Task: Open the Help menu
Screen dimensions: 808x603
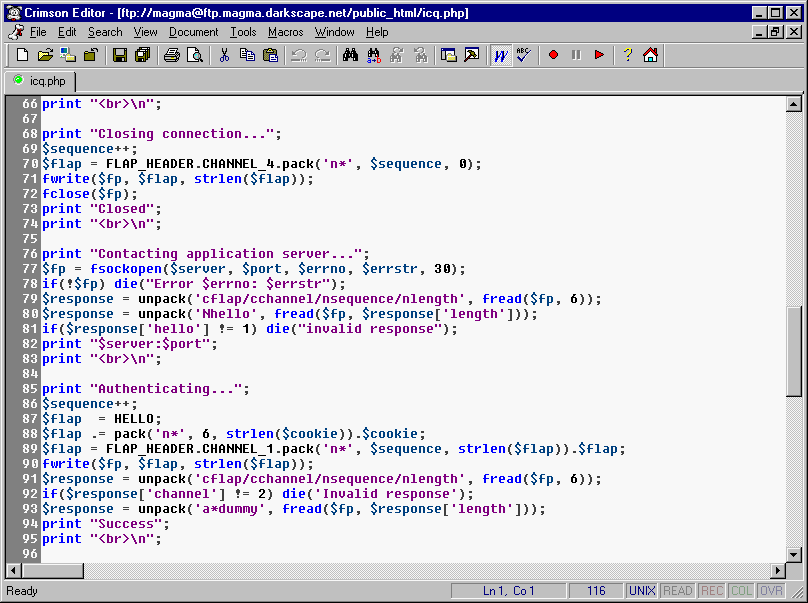Action: pos(377,32)
